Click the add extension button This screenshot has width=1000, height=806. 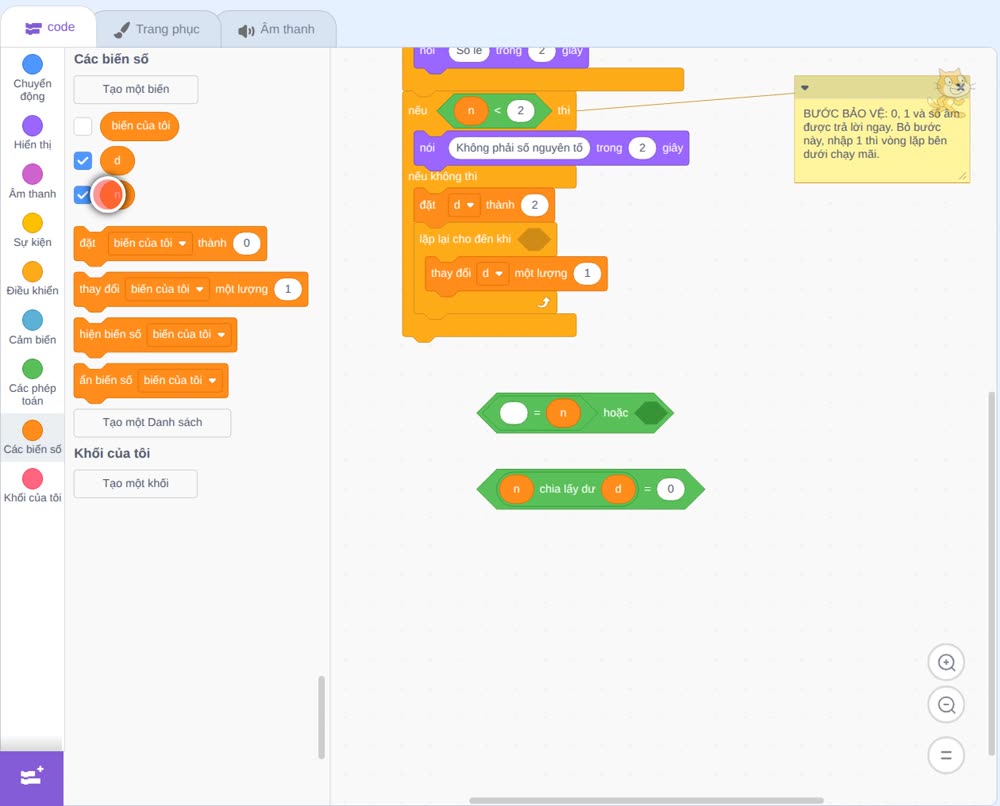click(x=32, y=777)
